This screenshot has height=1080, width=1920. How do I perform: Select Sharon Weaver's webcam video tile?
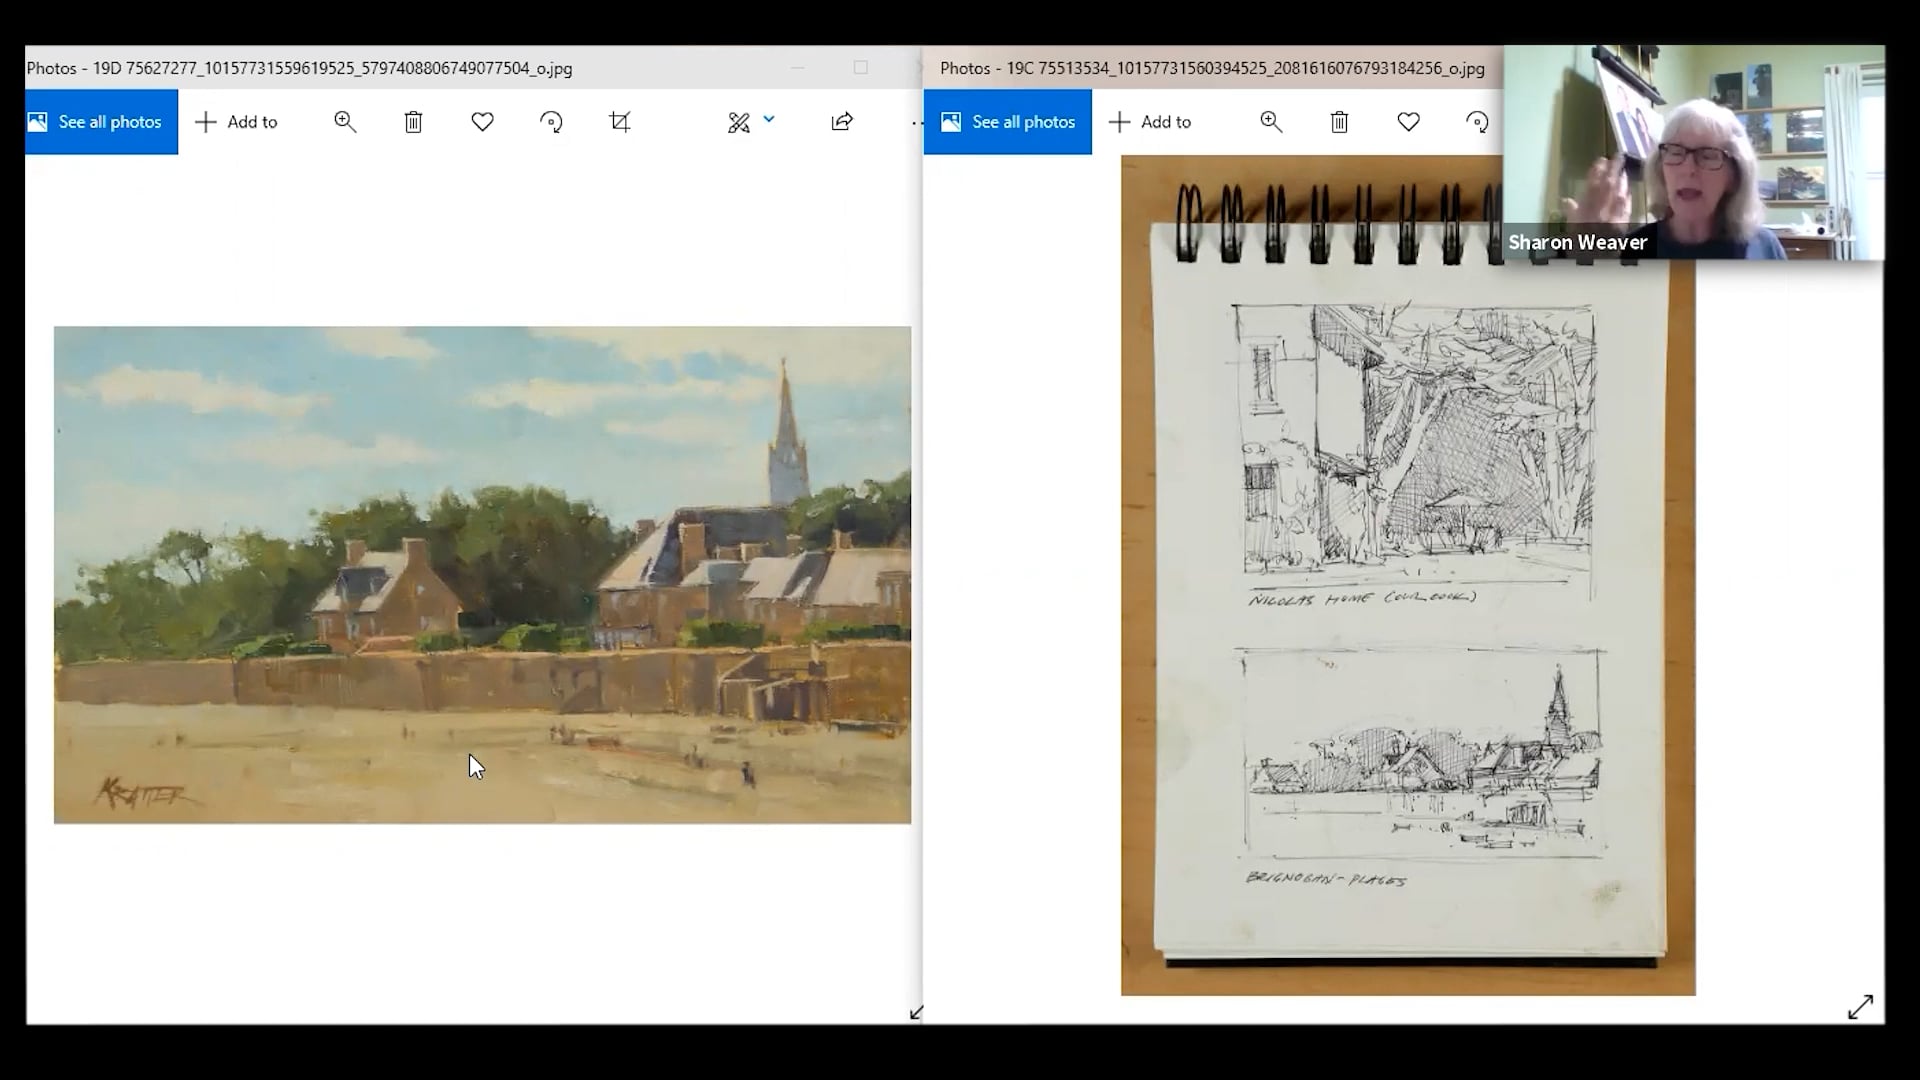click(1694, 152)
